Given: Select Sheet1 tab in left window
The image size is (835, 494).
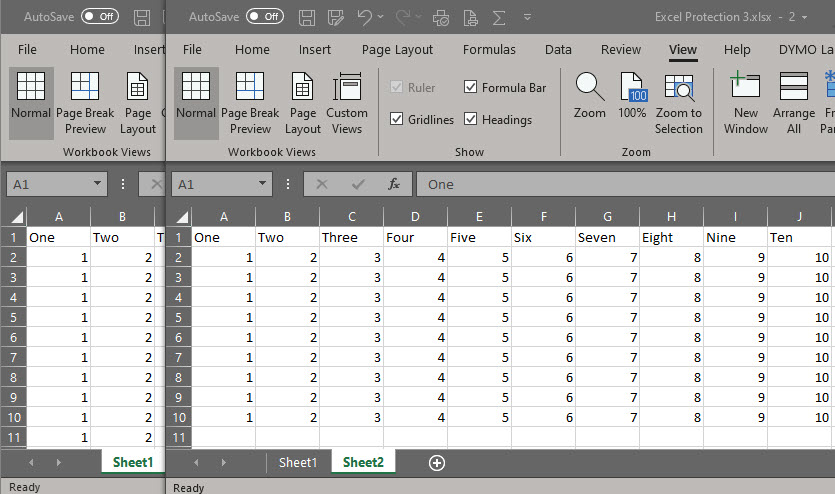Looking at the screenshot, I should (133, 462).
